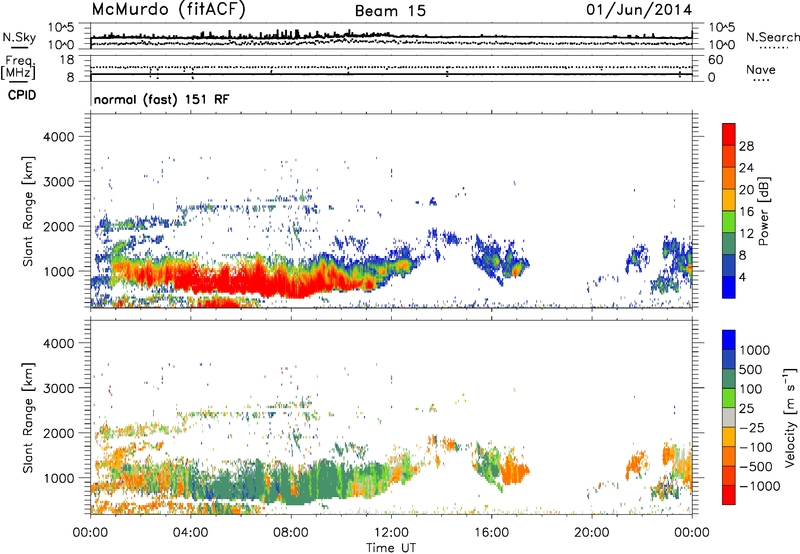Click the "-100" label on Velocity colorbar
Screen dimensions: 800x554
[756, 447]
